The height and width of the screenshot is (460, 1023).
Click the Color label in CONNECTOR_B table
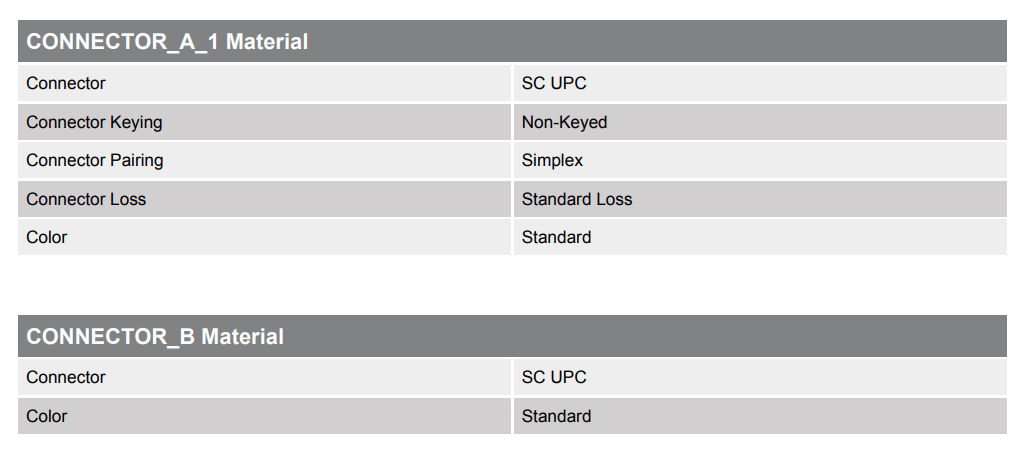47,416
